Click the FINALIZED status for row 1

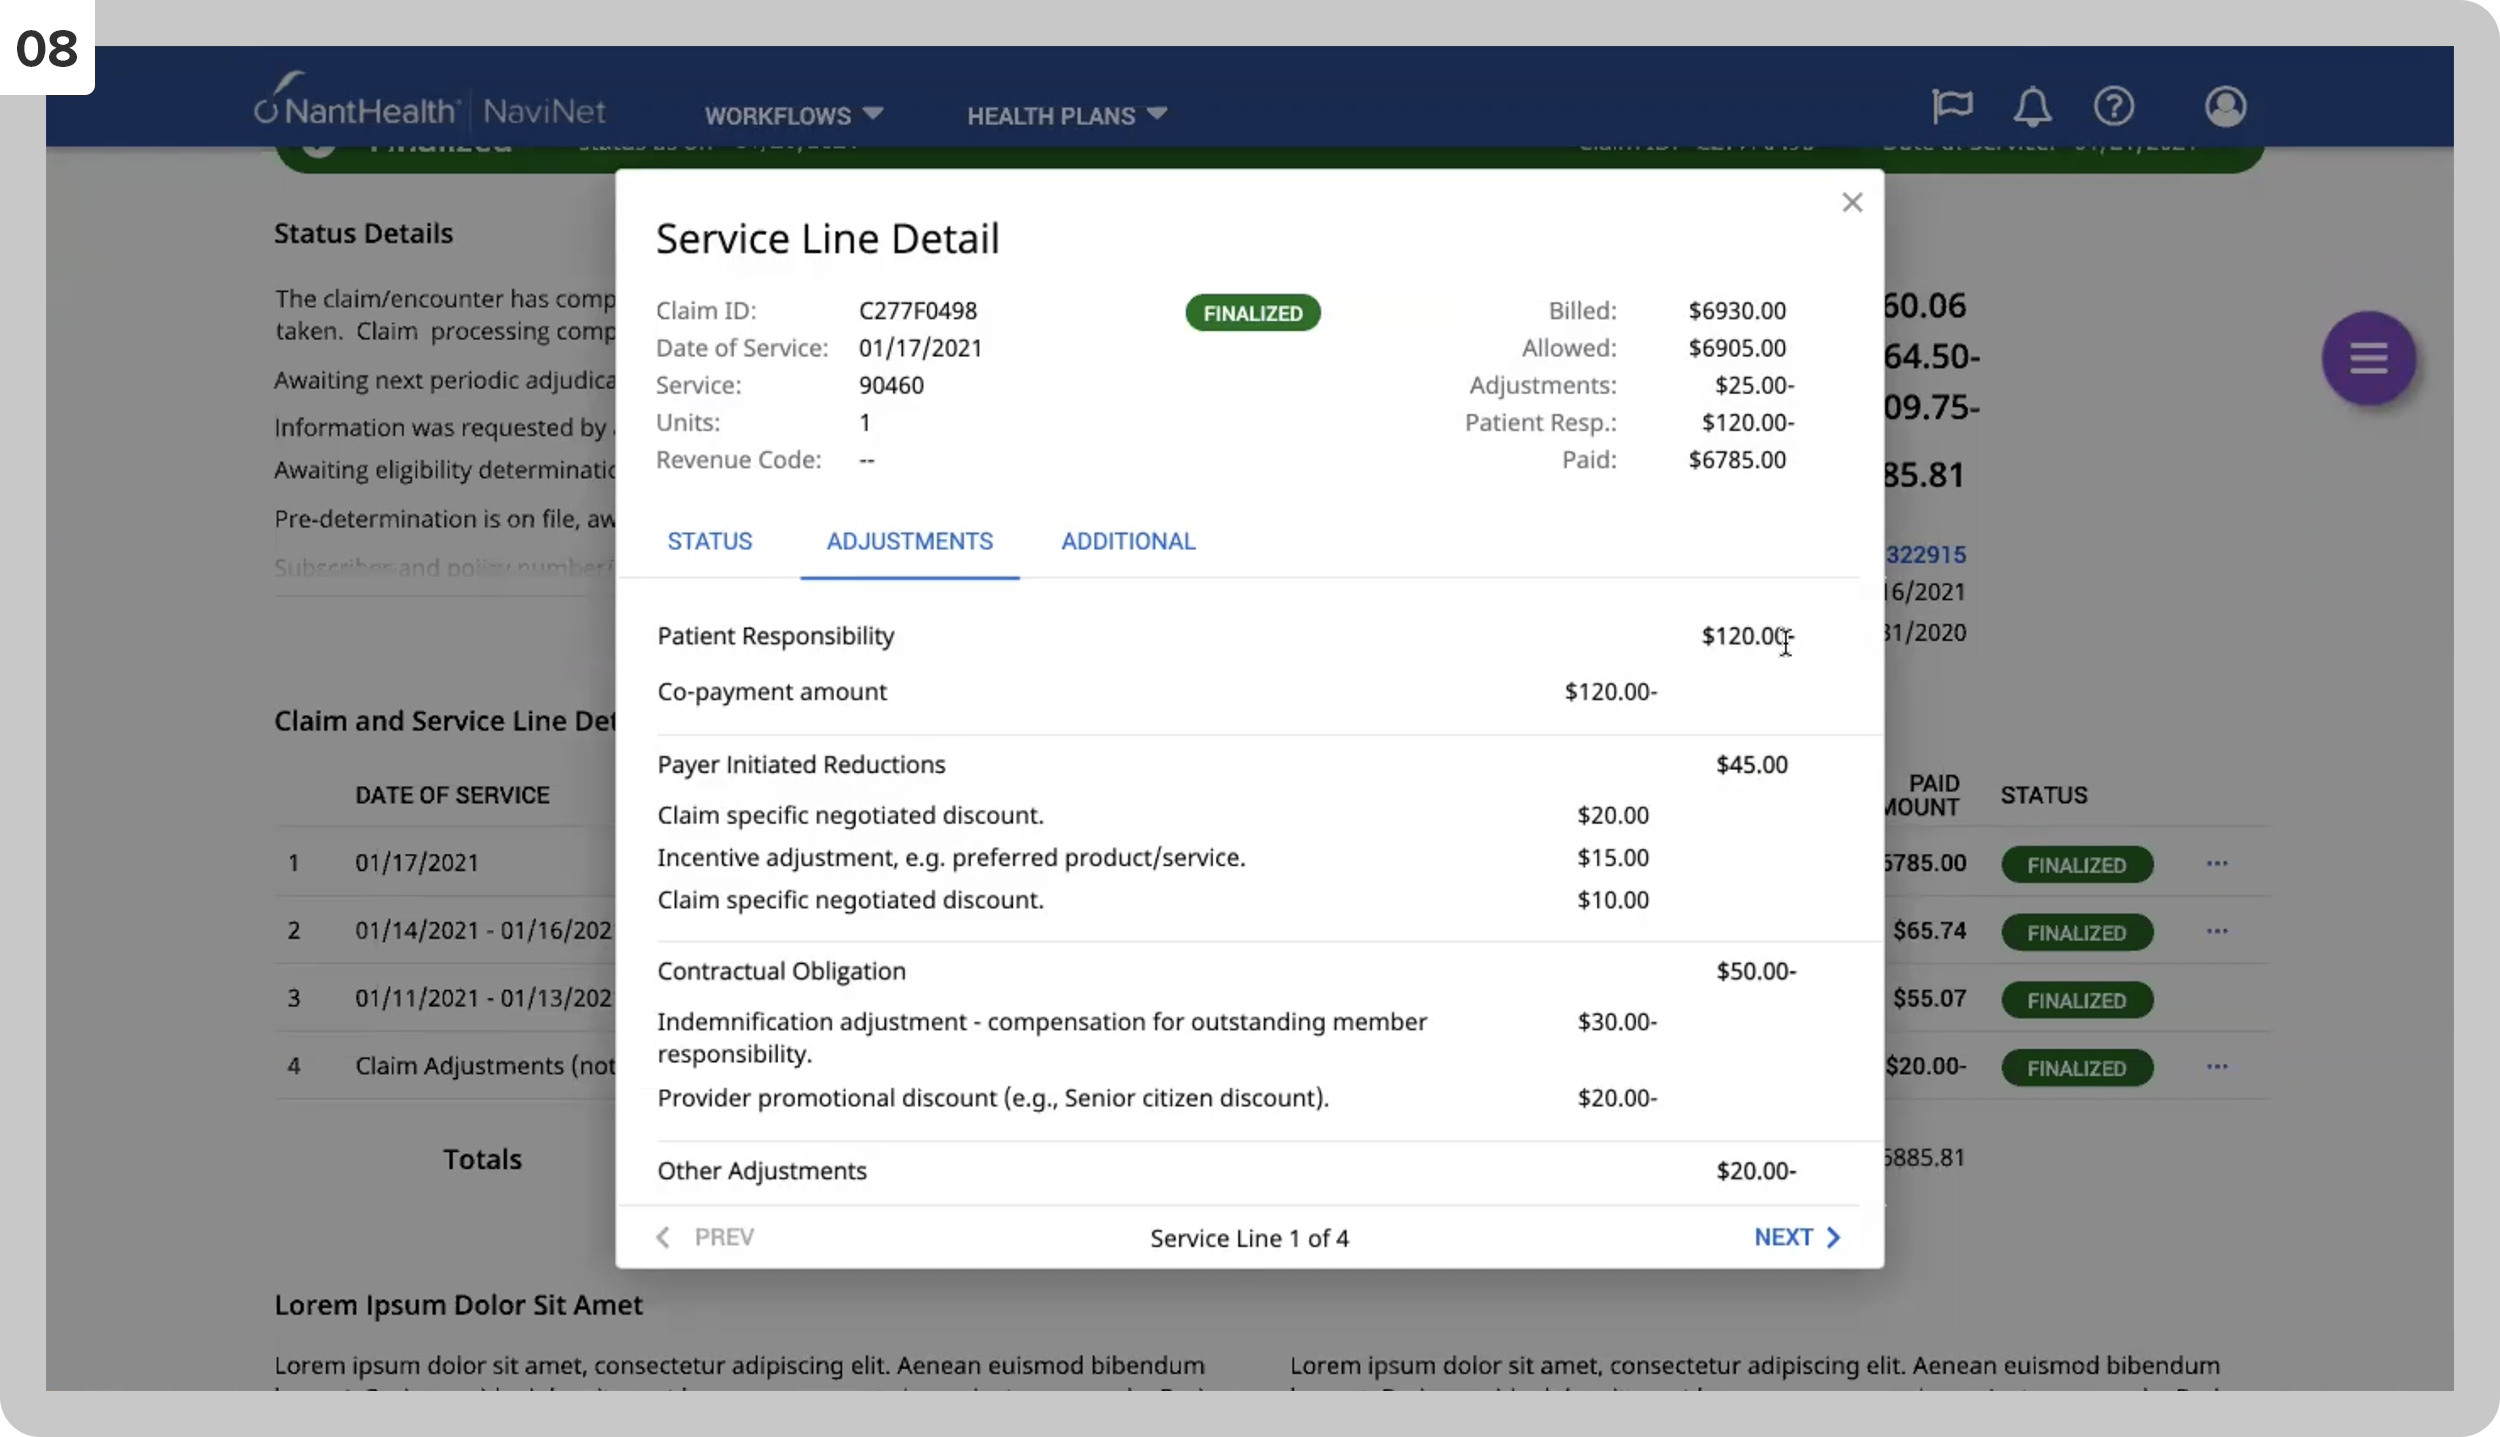(2076, 865)
